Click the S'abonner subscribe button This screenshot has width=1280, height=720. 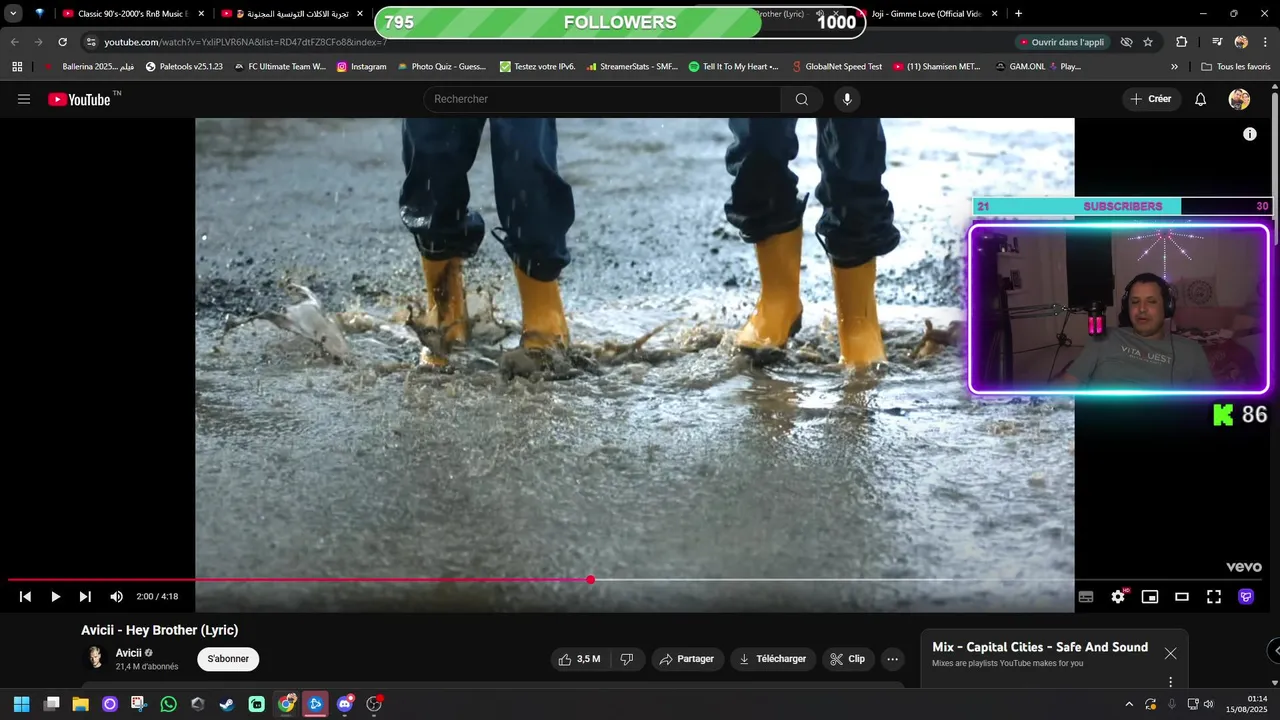pyautogui.click(x=228, y=659)
